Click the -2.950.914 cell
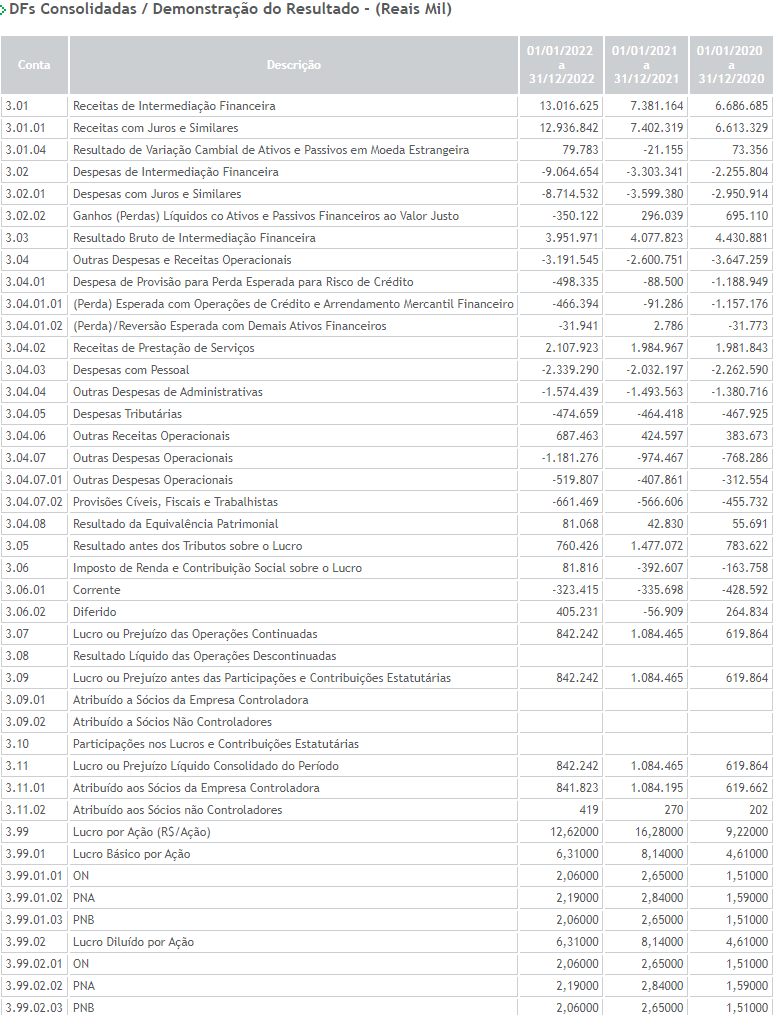The width and height of the screenshot is (773, 1017). pos(739,194)
